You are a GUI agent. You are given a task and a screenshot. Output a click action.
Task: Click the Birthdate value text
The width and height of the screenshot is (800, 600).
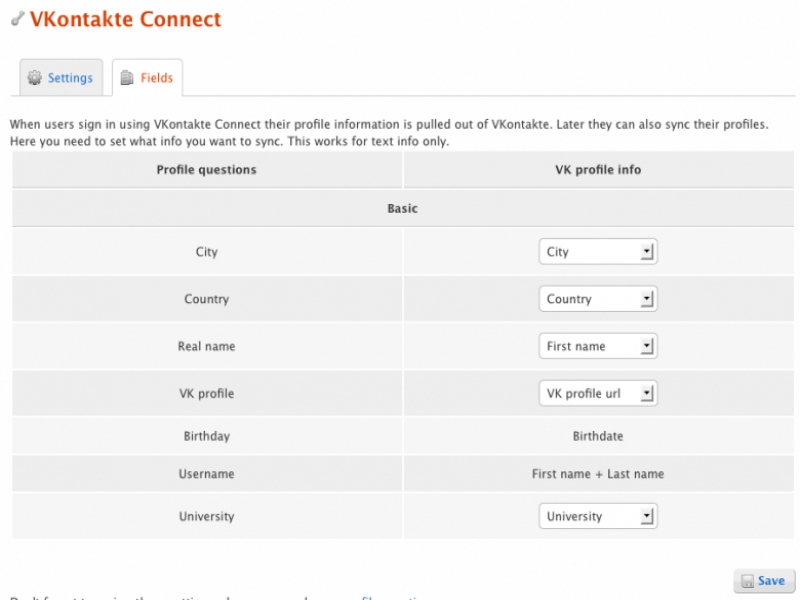598,436
